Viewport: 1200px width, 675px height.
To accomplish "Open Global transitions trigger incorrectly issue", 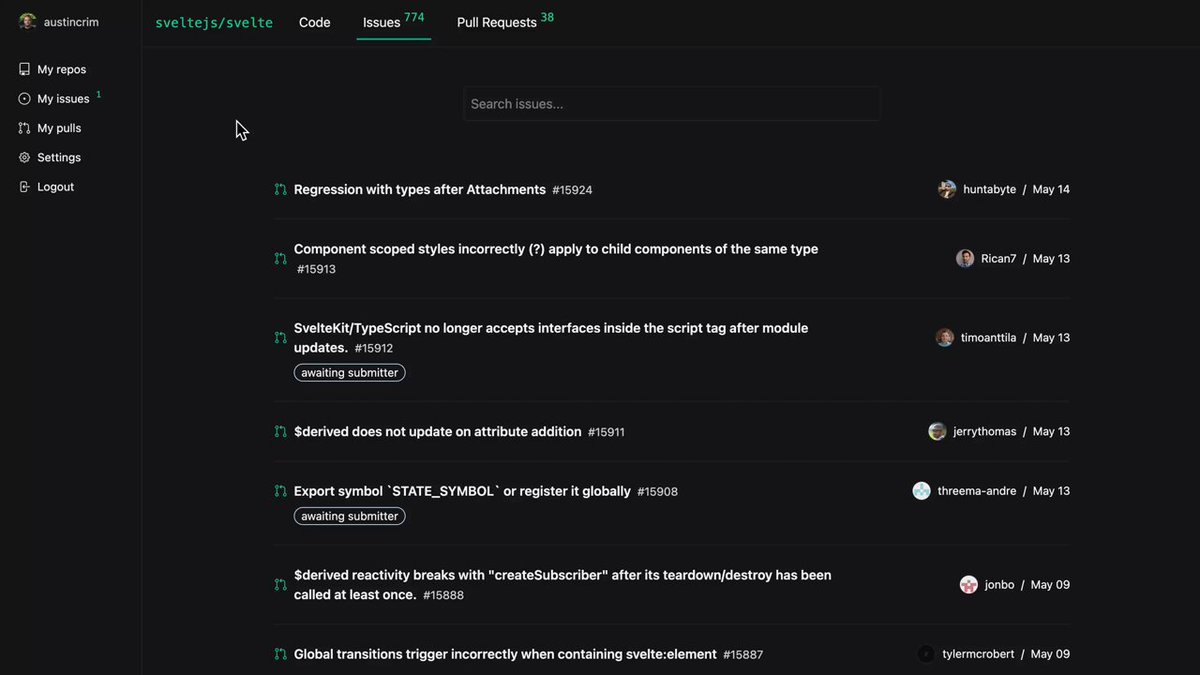I will 505,654.
